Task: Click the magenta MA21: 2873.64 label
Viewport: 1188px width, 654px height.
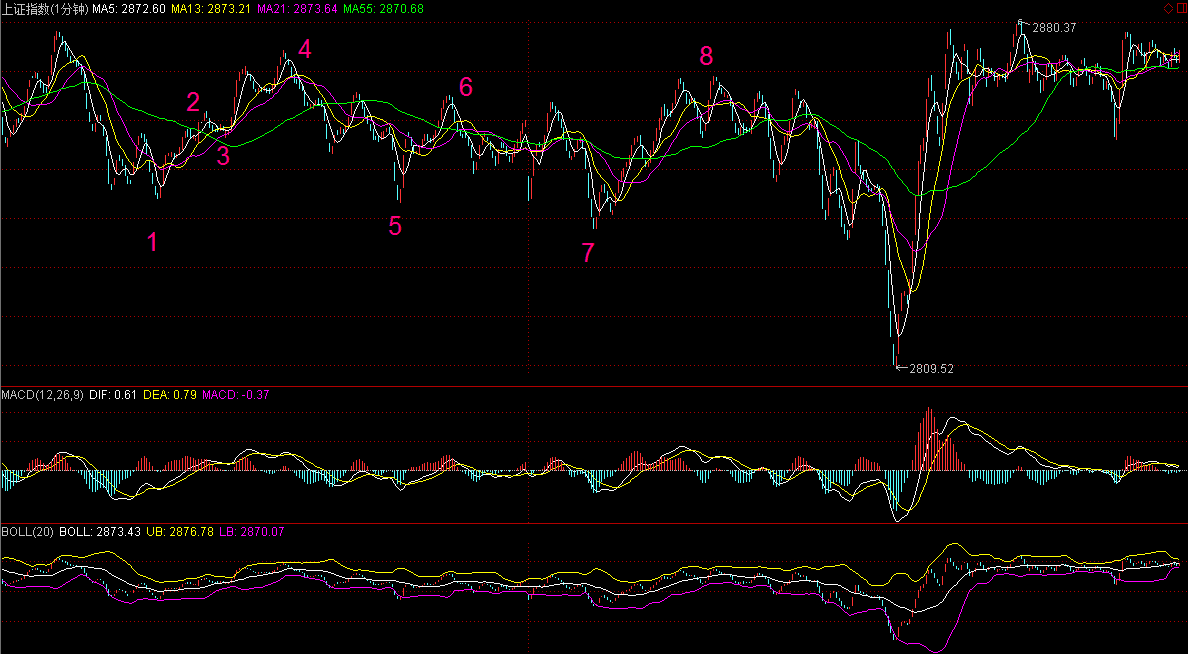Action: tap(297, 9)
